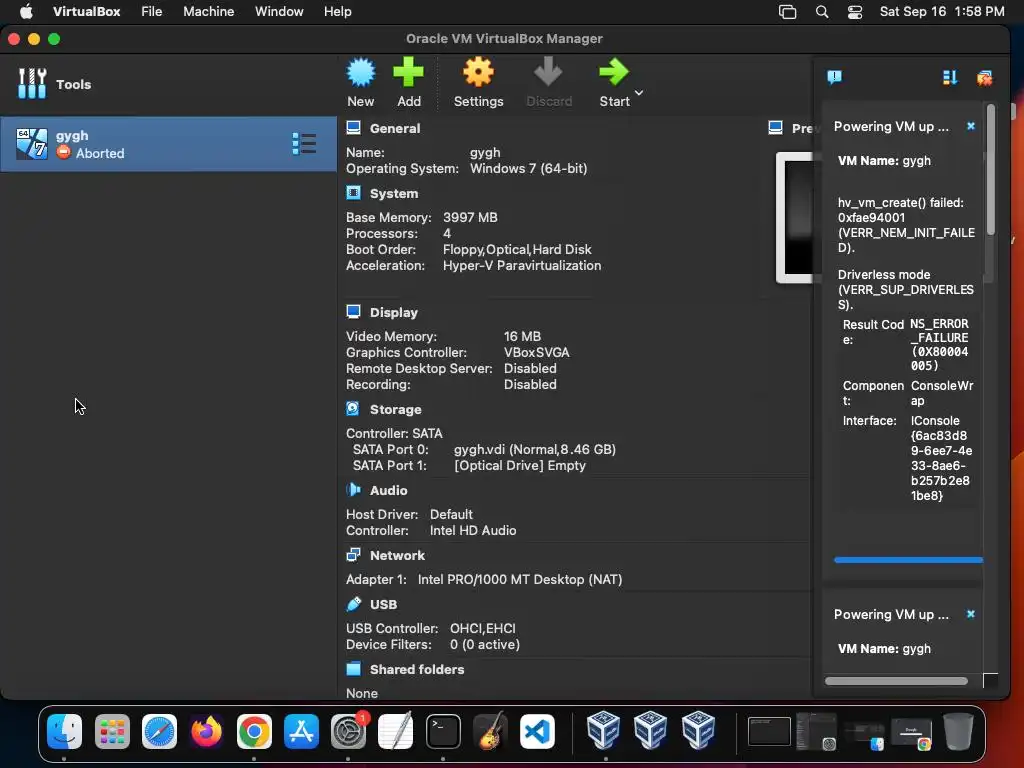Expand the Start button dropdown chevron
1024x768 pixels.
pyautogui.click(x=639, y=93)
